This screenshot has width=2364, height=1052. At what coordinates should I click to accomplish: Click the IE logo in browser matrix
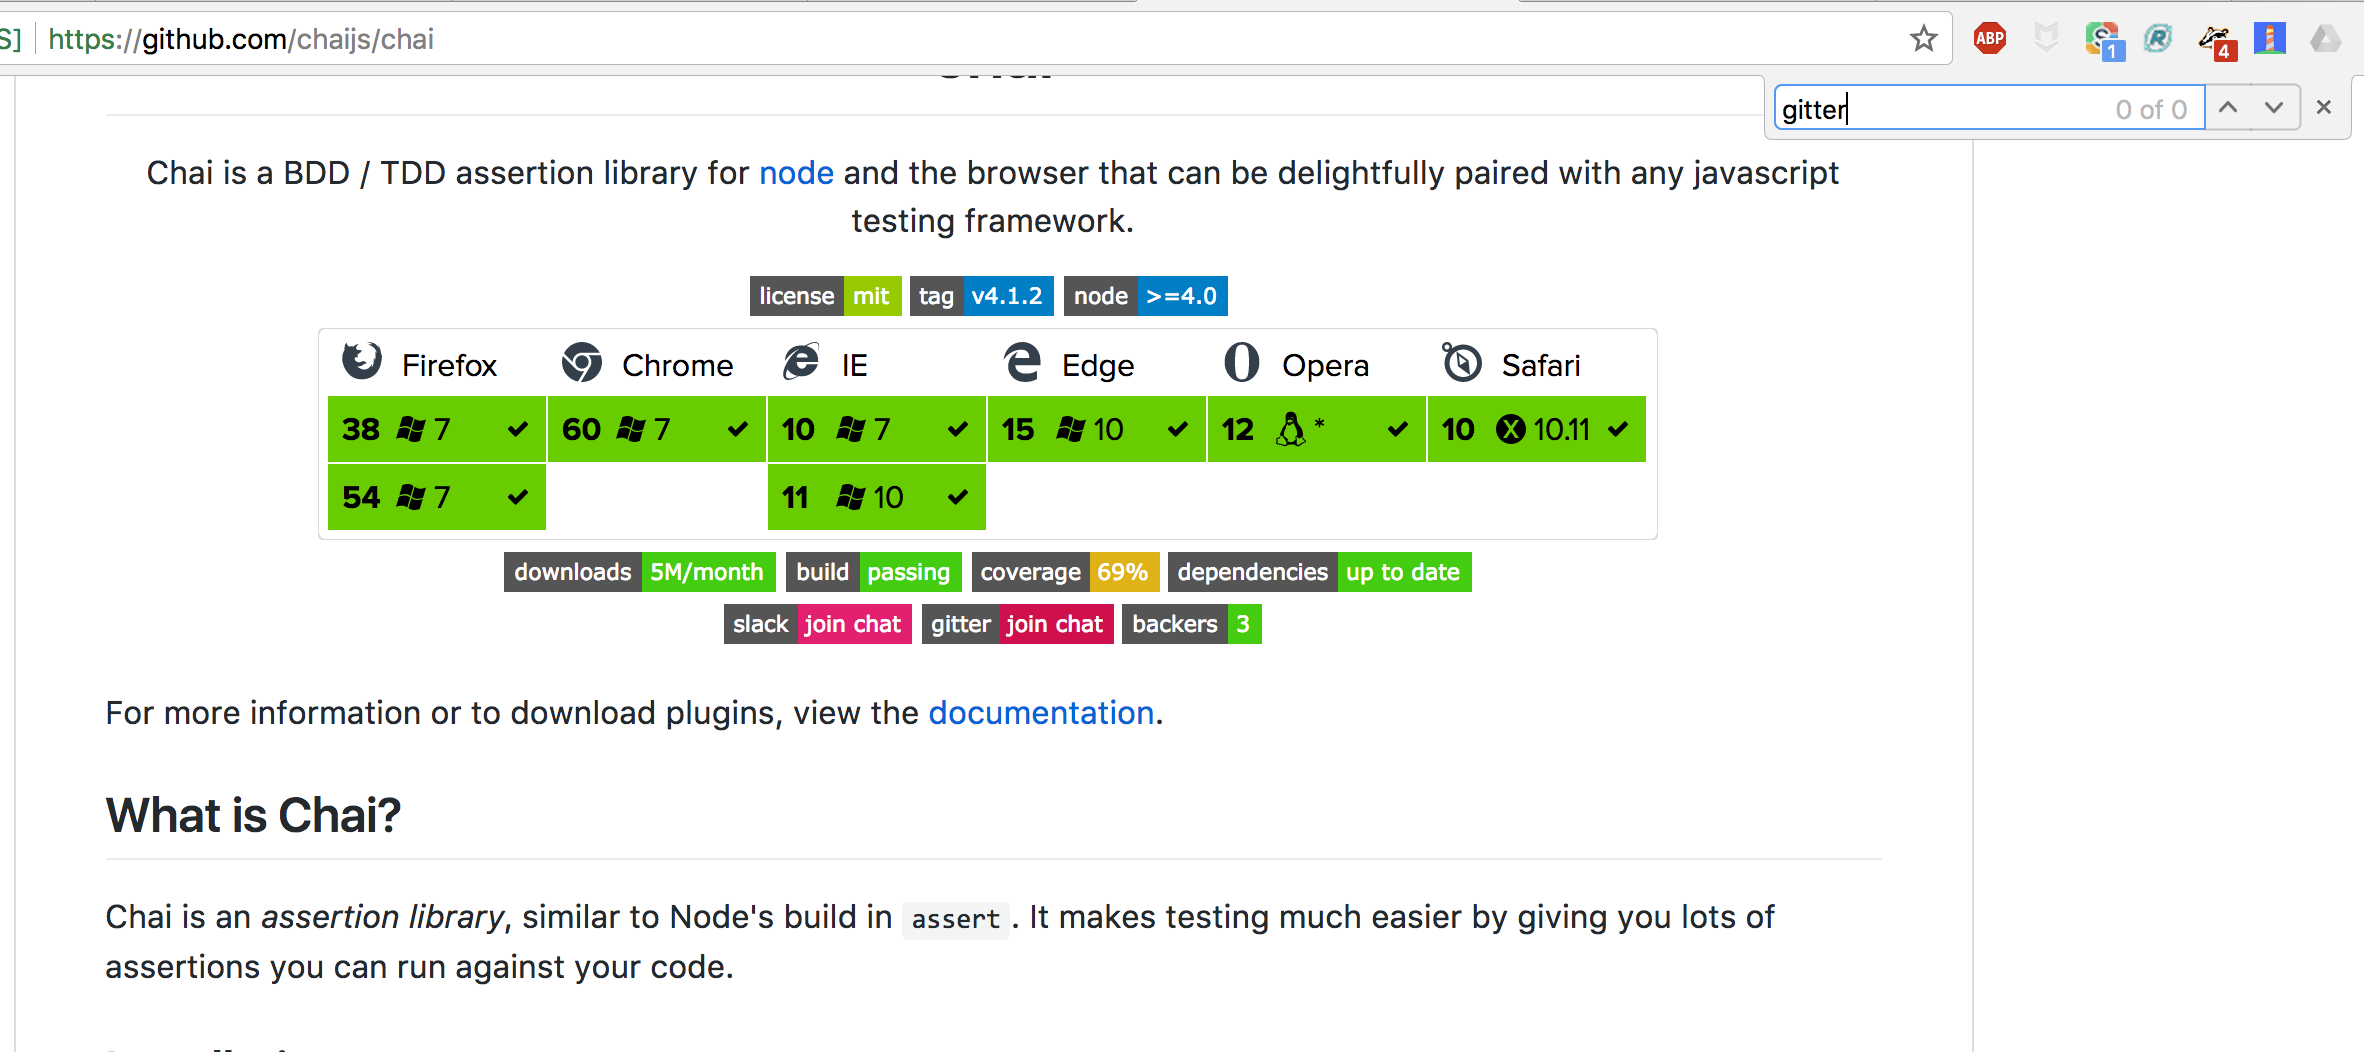801,362
